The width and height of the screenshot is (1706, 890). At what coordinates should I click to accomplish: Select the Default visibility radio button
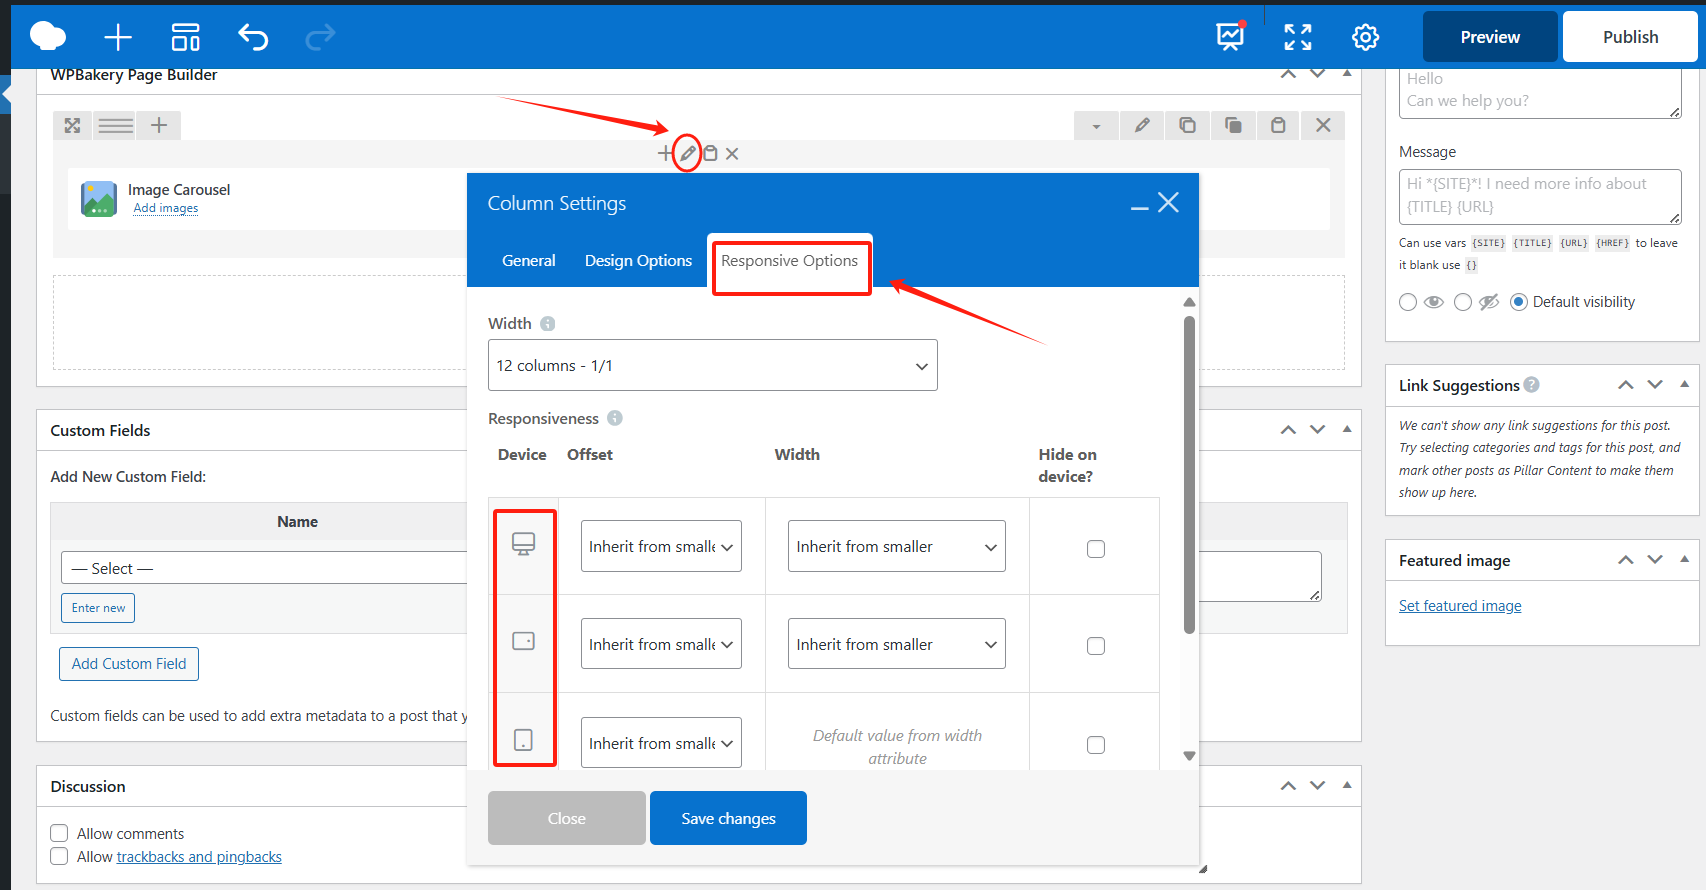(x=1518, y=302)
